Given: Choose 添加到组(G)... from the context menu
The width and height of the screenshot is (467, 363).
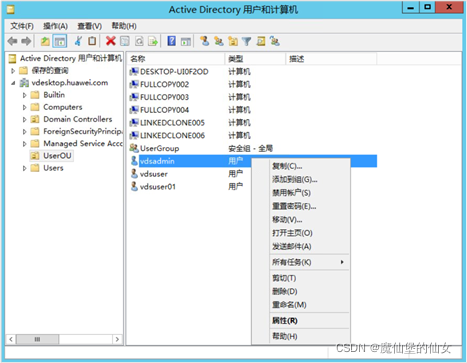Looking at the screenshot, I should tap(301, 179).
